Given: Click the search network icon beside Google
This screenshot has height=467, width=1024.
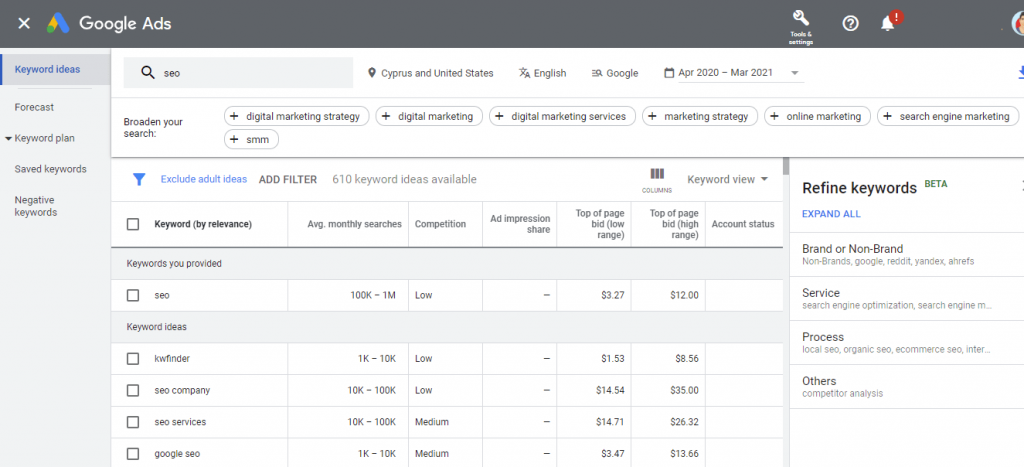Looking at the screenshot, I should coord(596,73).
